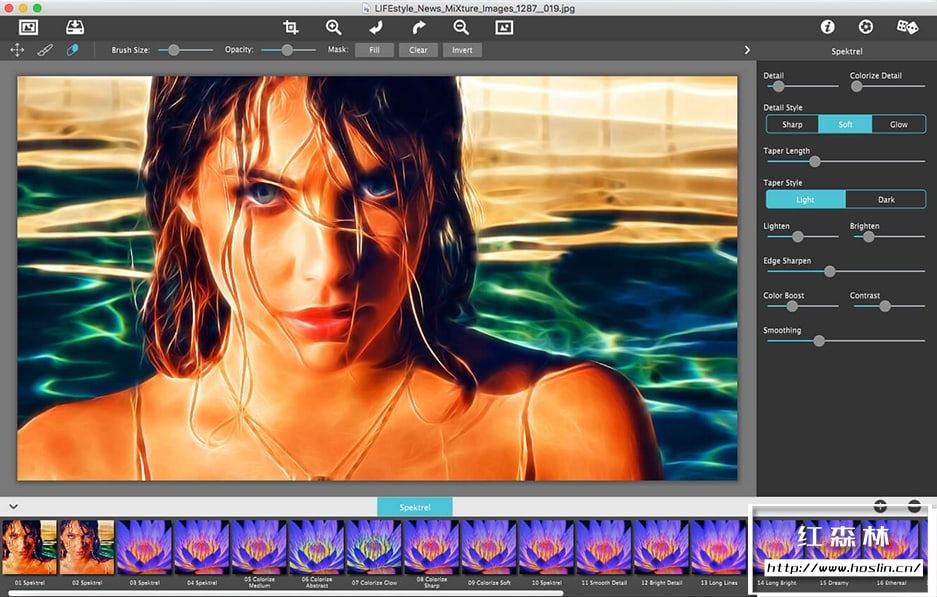The width and height of the screenshot is (937, 597).
Task: Click the mask Invert button
Action: pos(462,50)
